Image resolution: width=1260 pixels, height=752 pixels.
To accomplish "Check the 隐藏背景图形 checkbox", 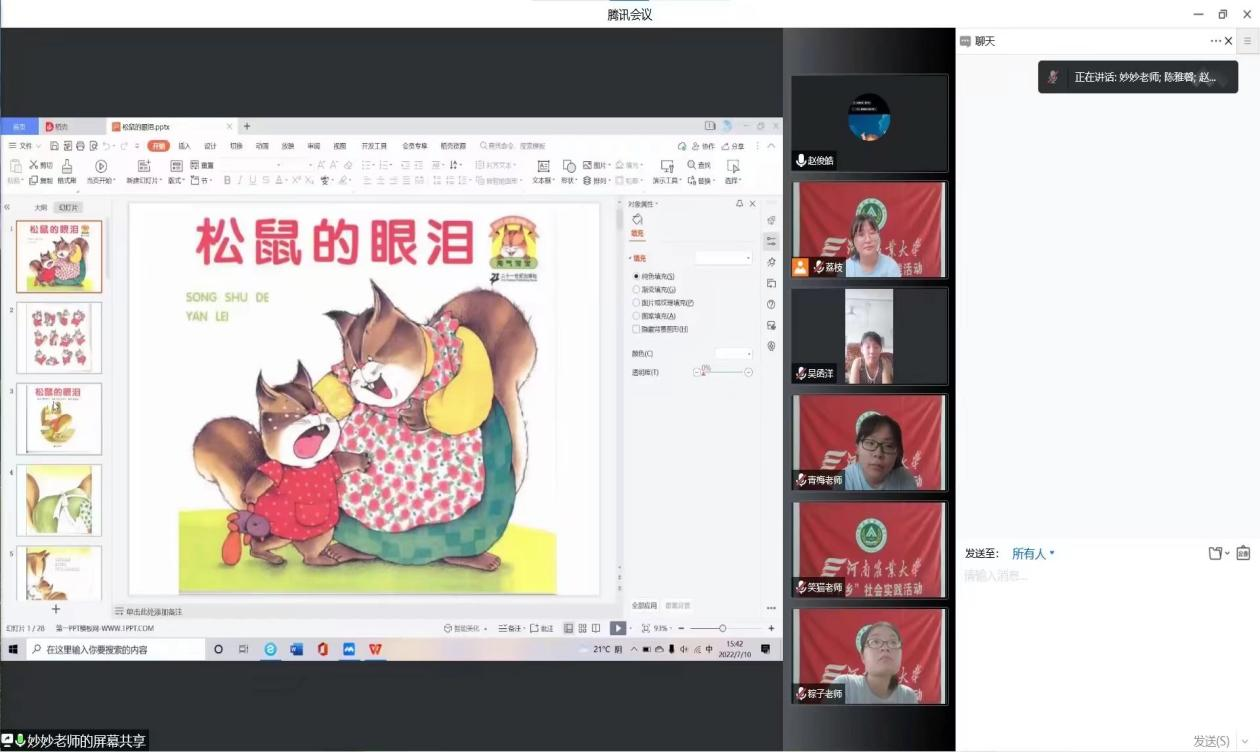I will coord(636,328).
